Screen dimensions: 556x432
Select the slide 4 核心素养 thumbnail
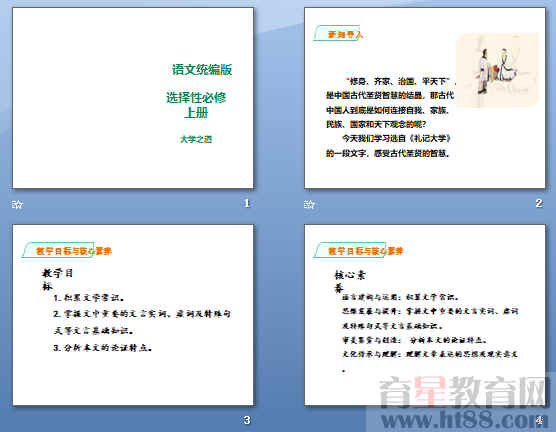pos(425,315)
